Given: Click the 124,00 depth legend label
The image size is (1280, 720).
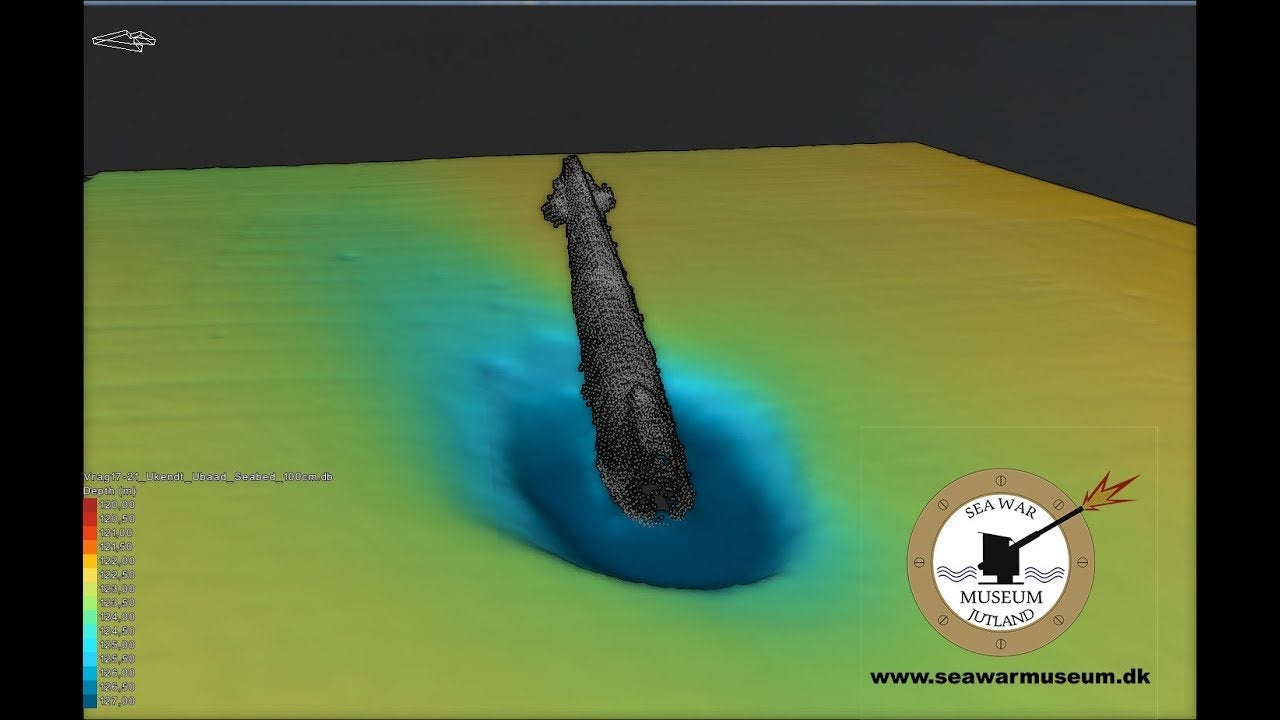Looking at the screenshot, I should (x=117, y=617).
